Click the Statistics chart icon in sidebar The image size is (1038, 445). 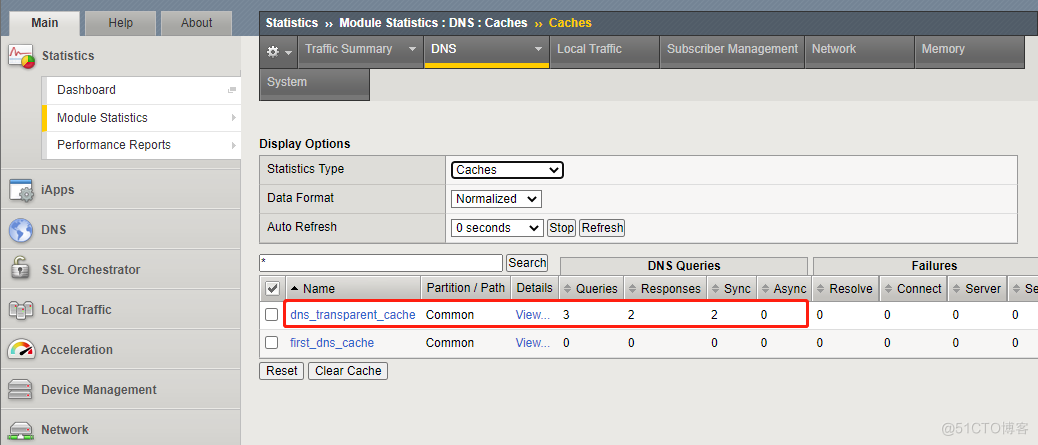pyautogui.click(x=21, y=56)
